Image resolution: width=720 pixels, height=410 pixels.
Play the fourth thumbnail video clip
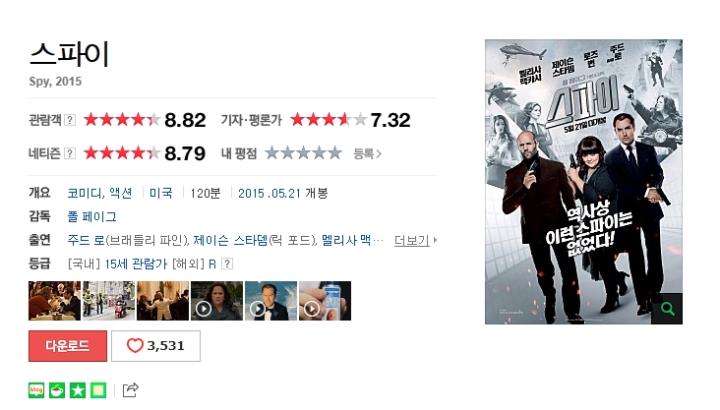click(x=217, y=301)
